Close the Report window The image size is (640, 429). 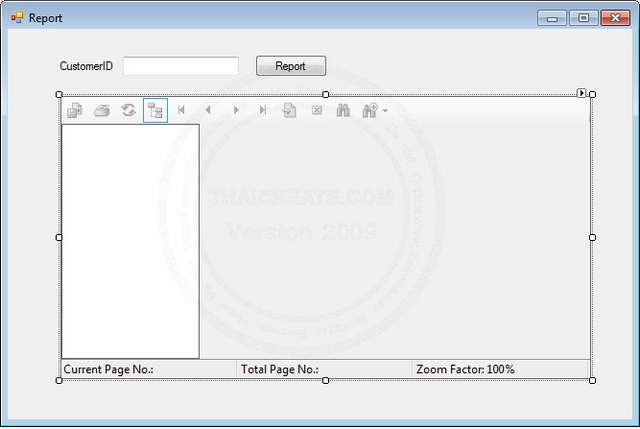(x=616, y=18)
